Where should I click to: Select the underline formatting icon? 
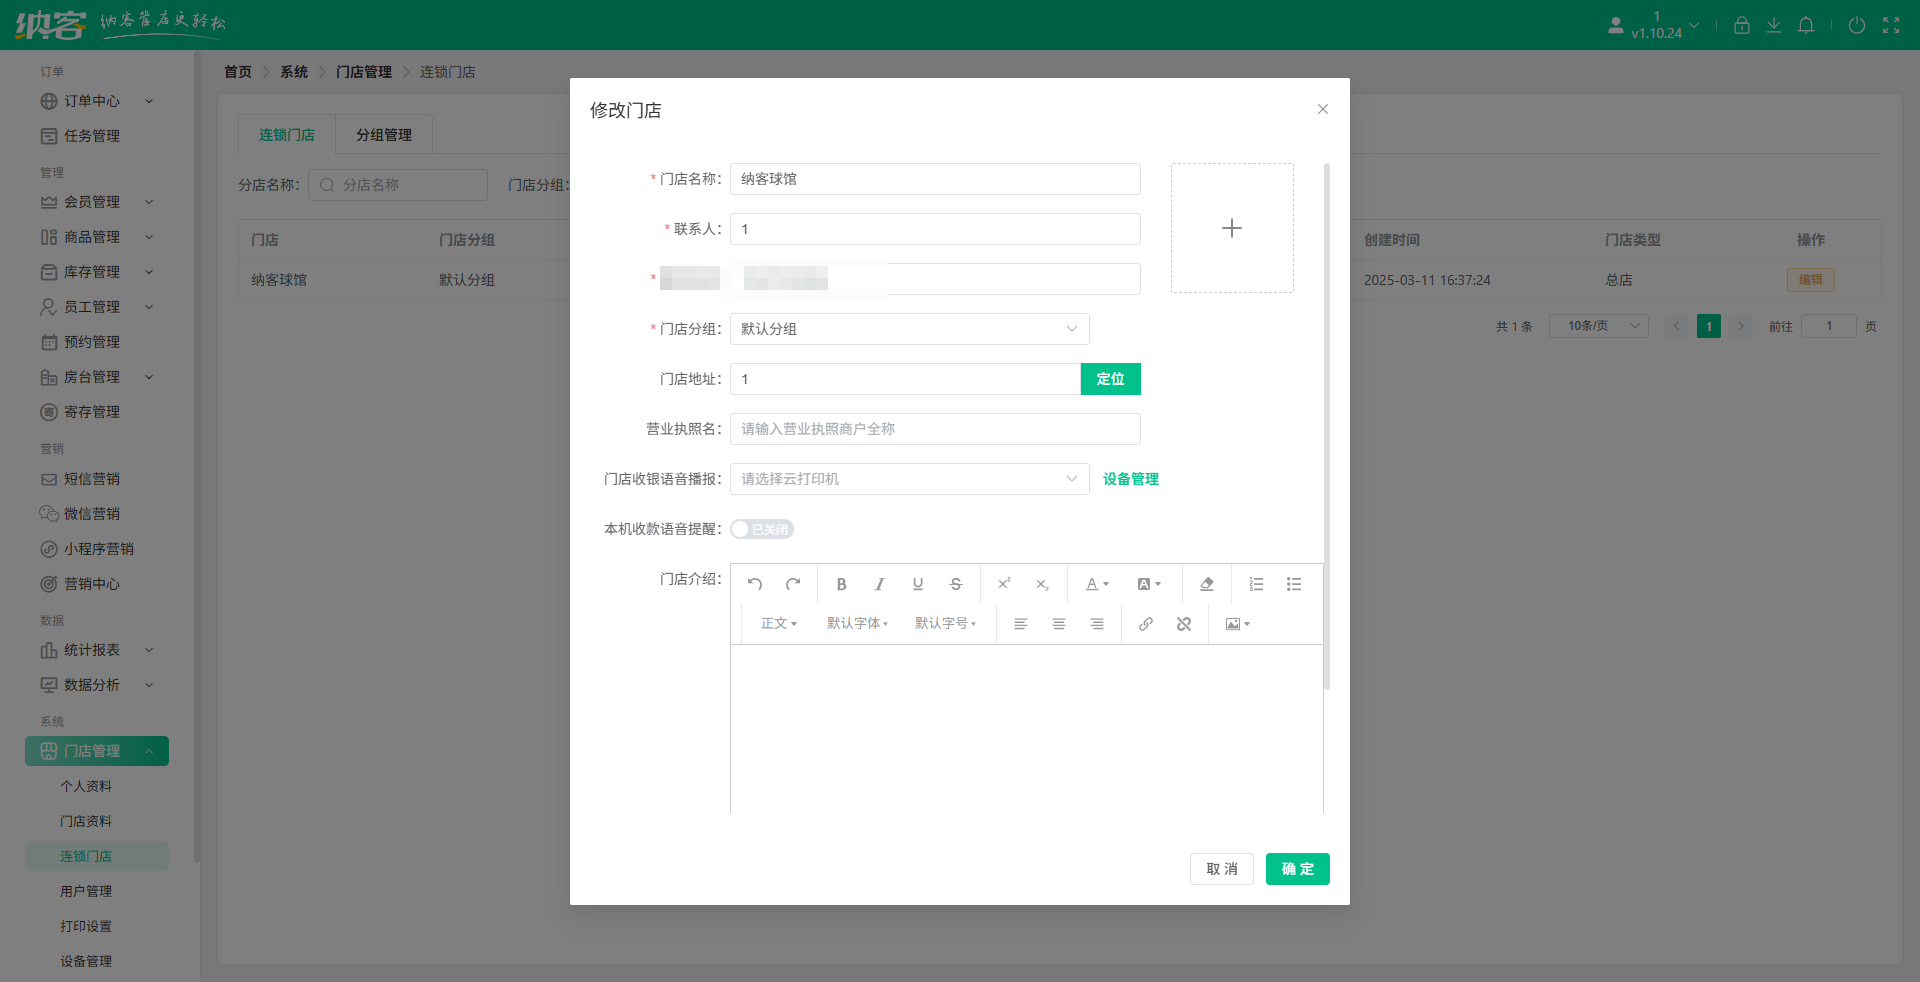(917, 584)
